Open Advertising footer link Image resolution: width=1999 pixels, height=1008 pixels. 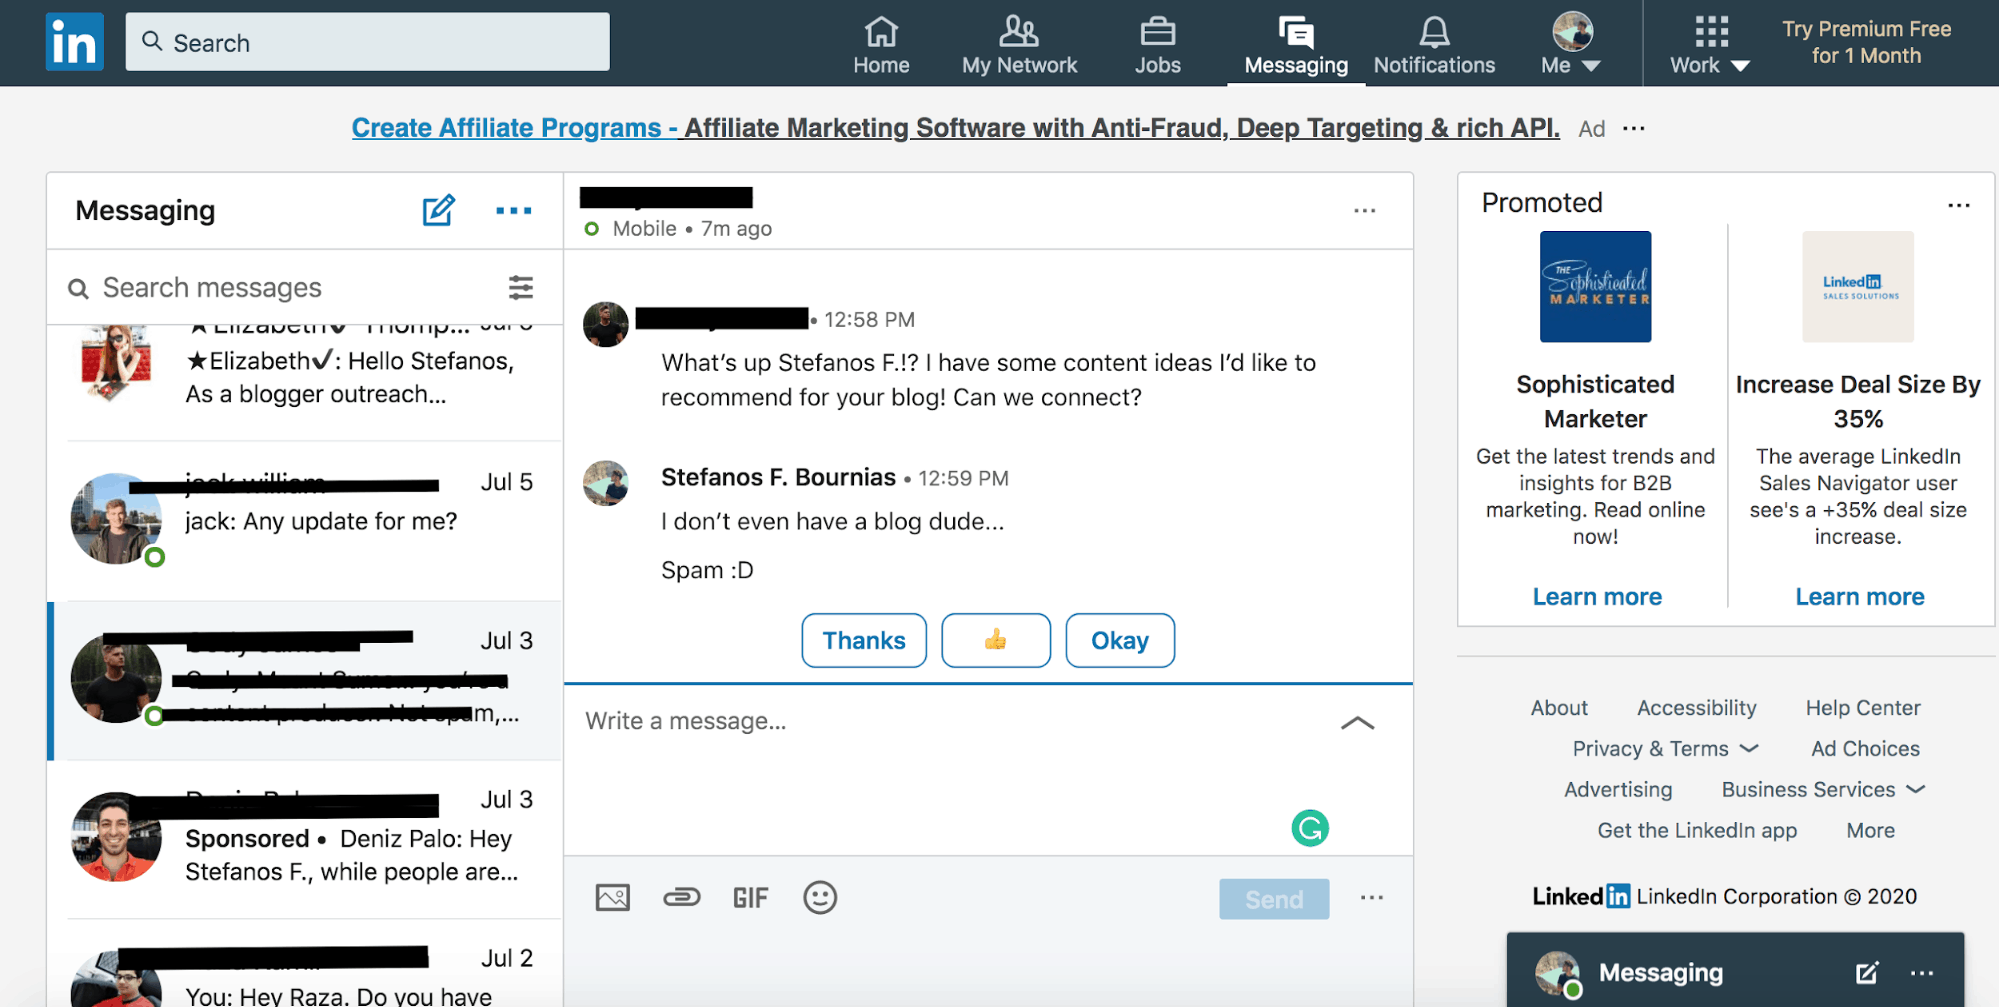tap(1618, 790)
